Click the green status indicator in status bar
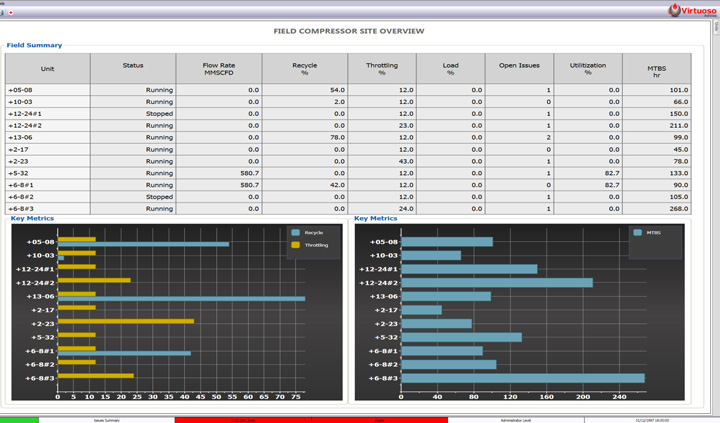This screenshot has width=720, height=423. click(19, 420)
